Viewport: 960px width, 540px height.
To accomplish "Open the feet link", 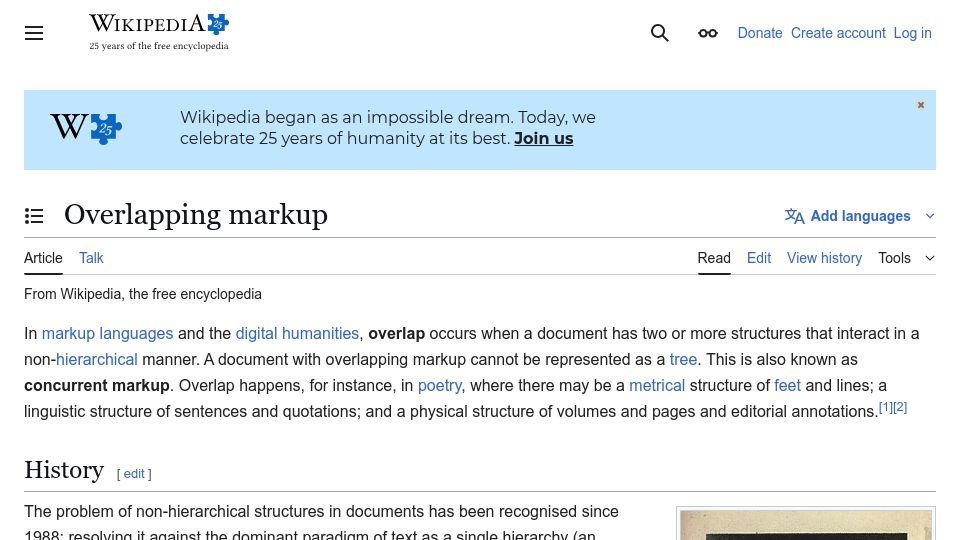I will pos(787,386).
